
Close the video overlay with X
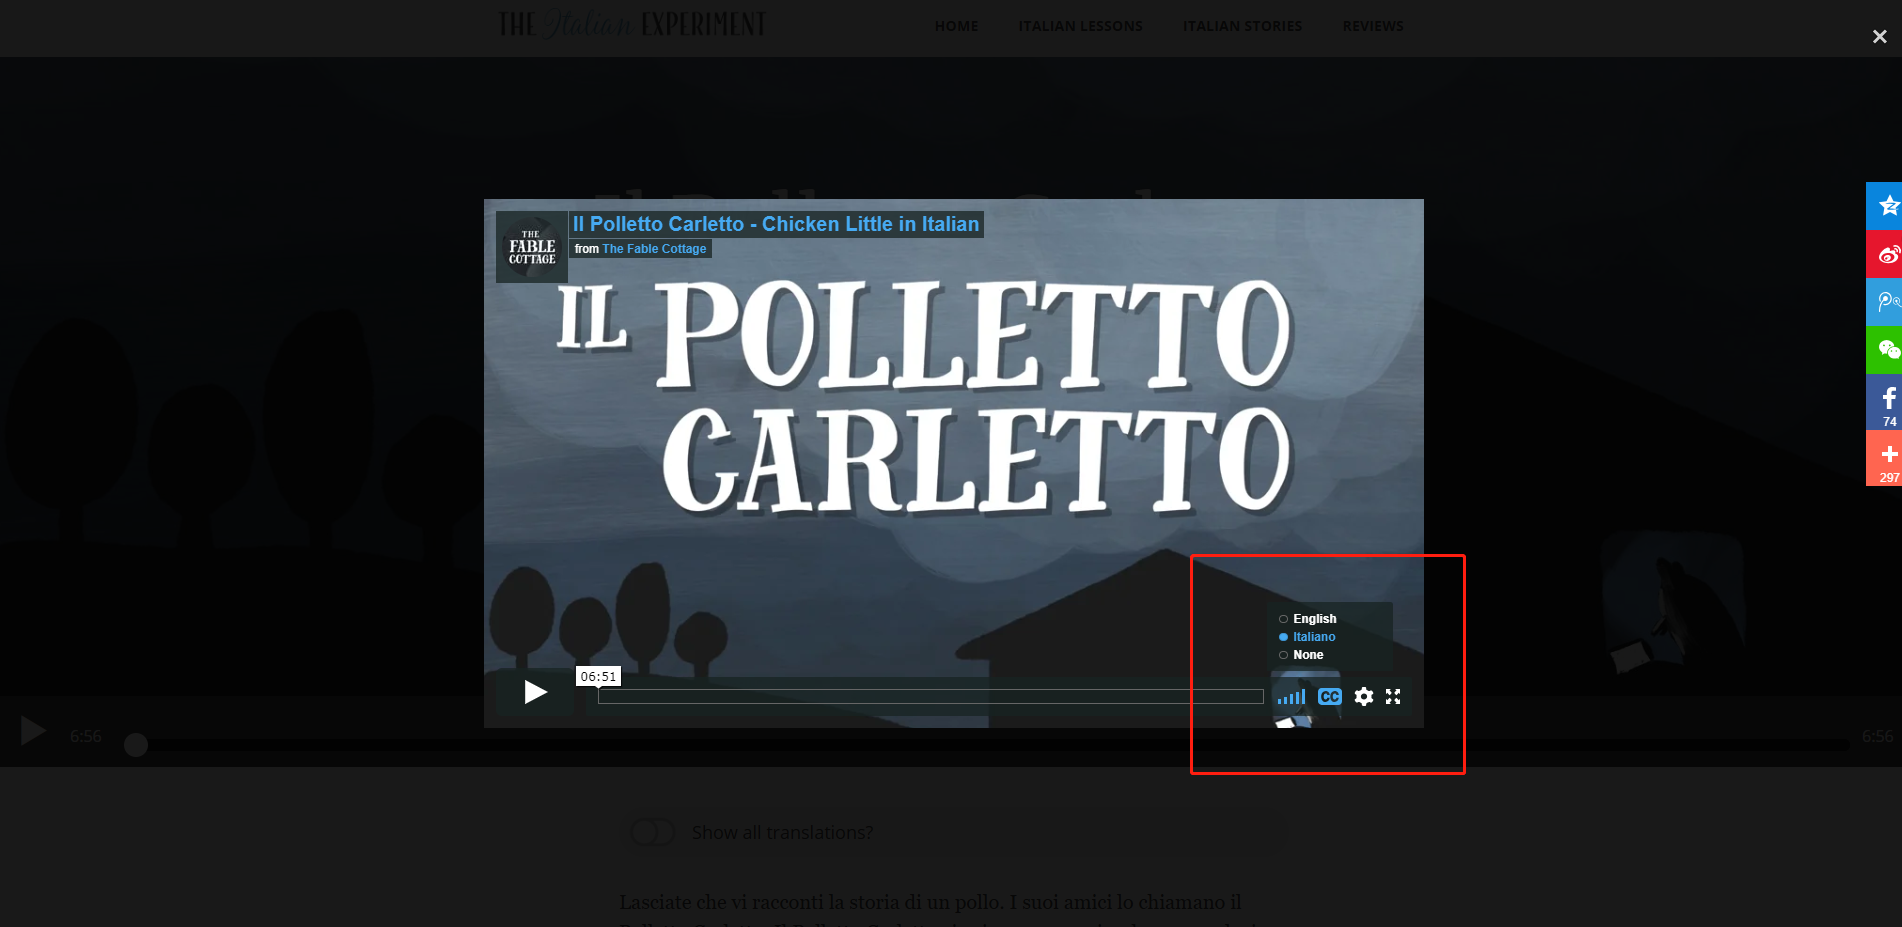click(1879, 37)
